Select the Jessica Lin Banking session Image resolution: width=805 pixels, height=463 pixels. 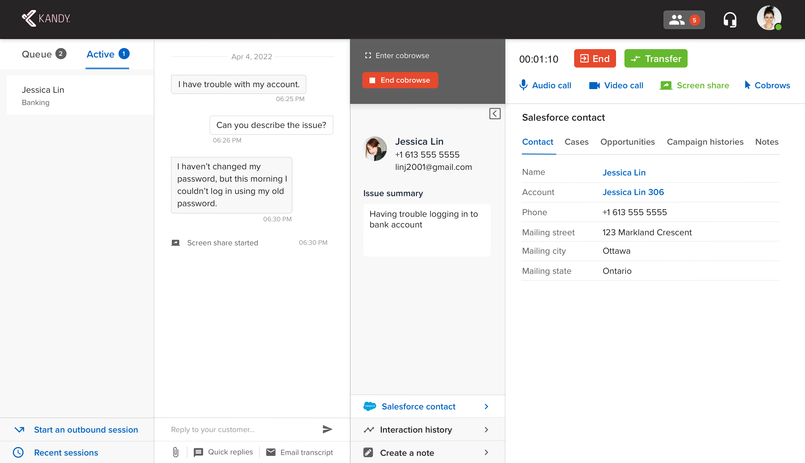click(x=80, y=95)
